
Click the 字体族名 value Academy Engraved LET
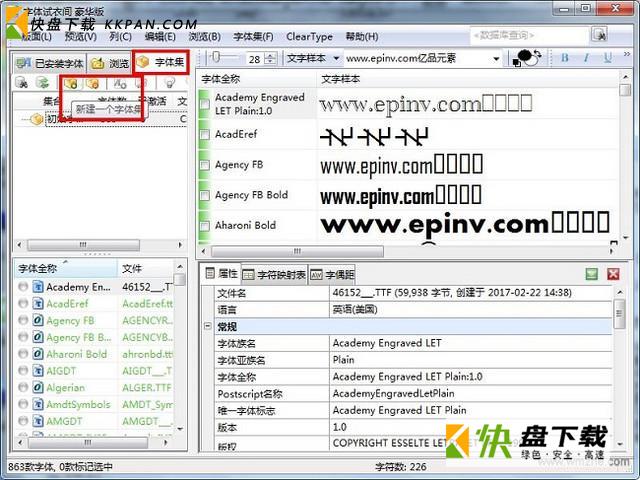tap(387, 343)
